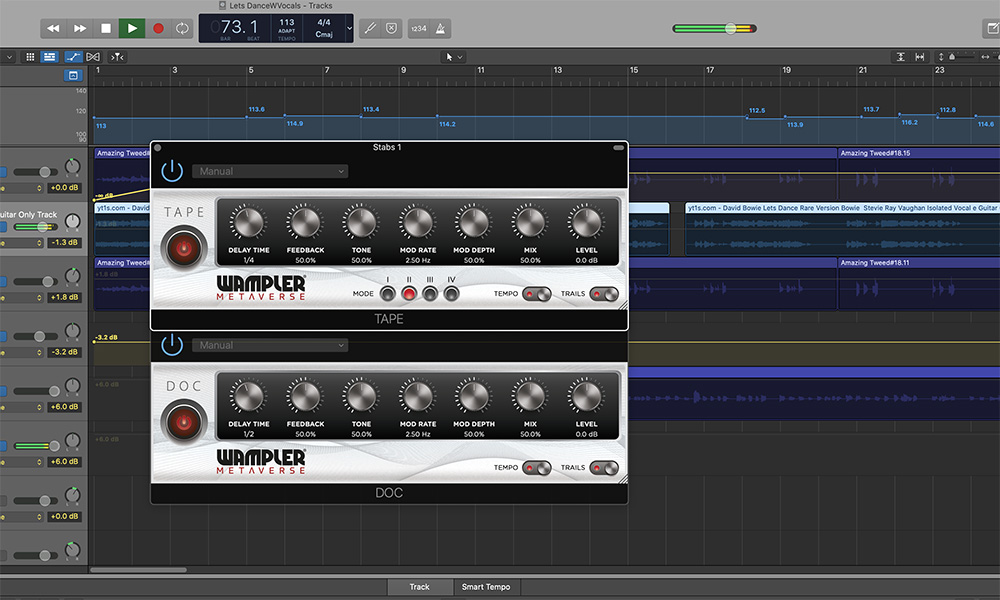Open the tracks area menu dropdown chevron
This screenshot has height=600, width=1000.
[9, 57]
